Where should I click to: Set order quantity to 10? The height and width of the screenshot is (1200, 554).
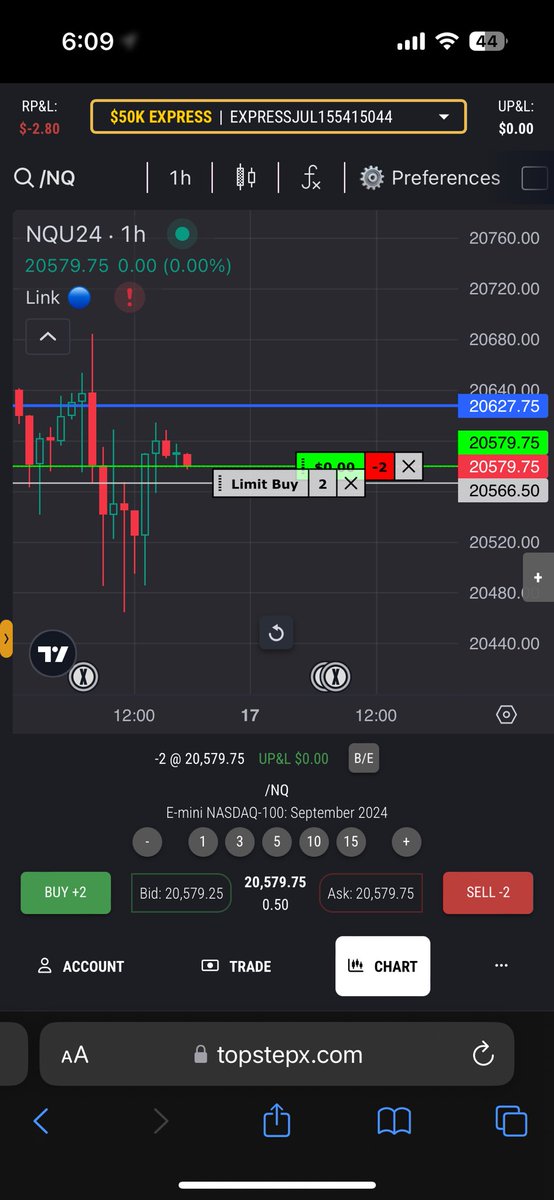(314, 842)
